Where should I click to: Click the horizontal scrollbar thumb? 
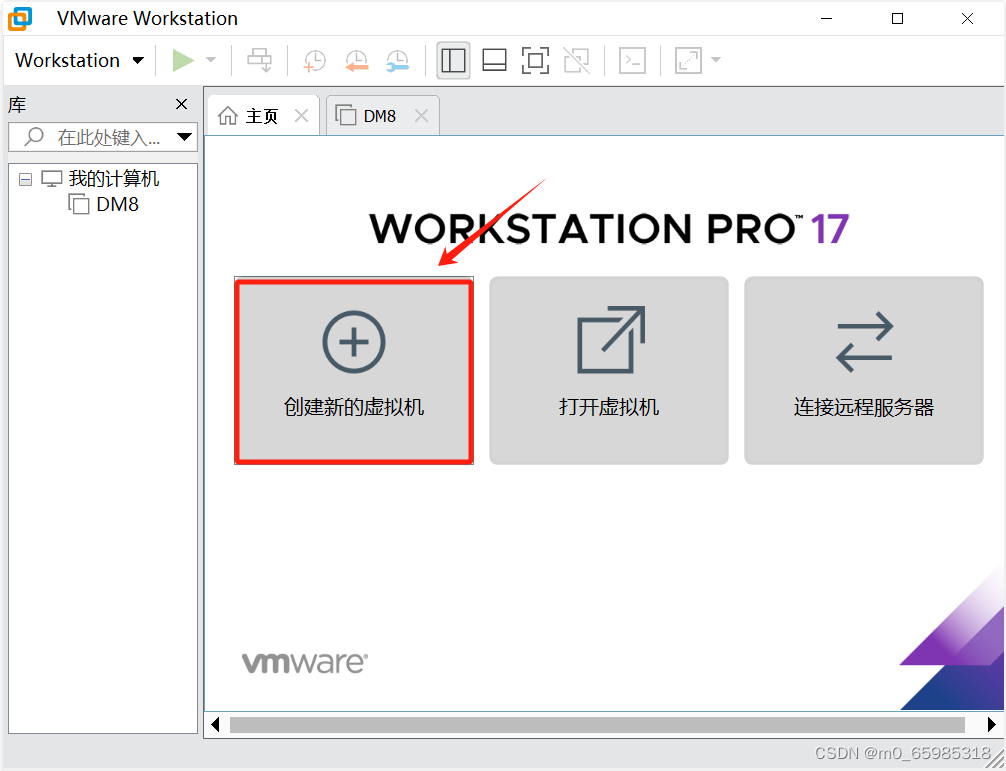click(x=597, y=725)
